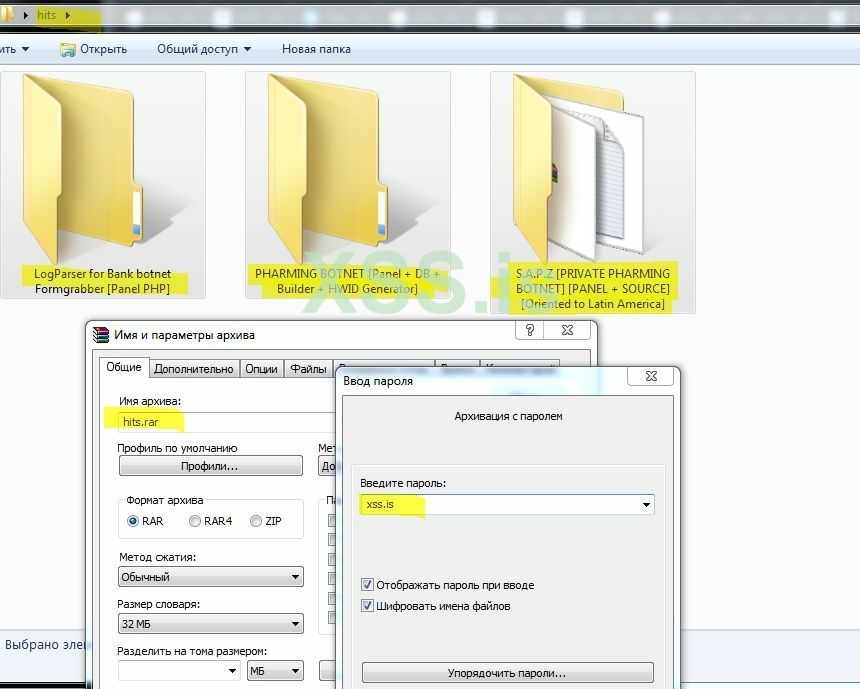The height and width of the screenshot is (689, 860).
Task: Switch to the Дополнительно tab
Action: 194,369
